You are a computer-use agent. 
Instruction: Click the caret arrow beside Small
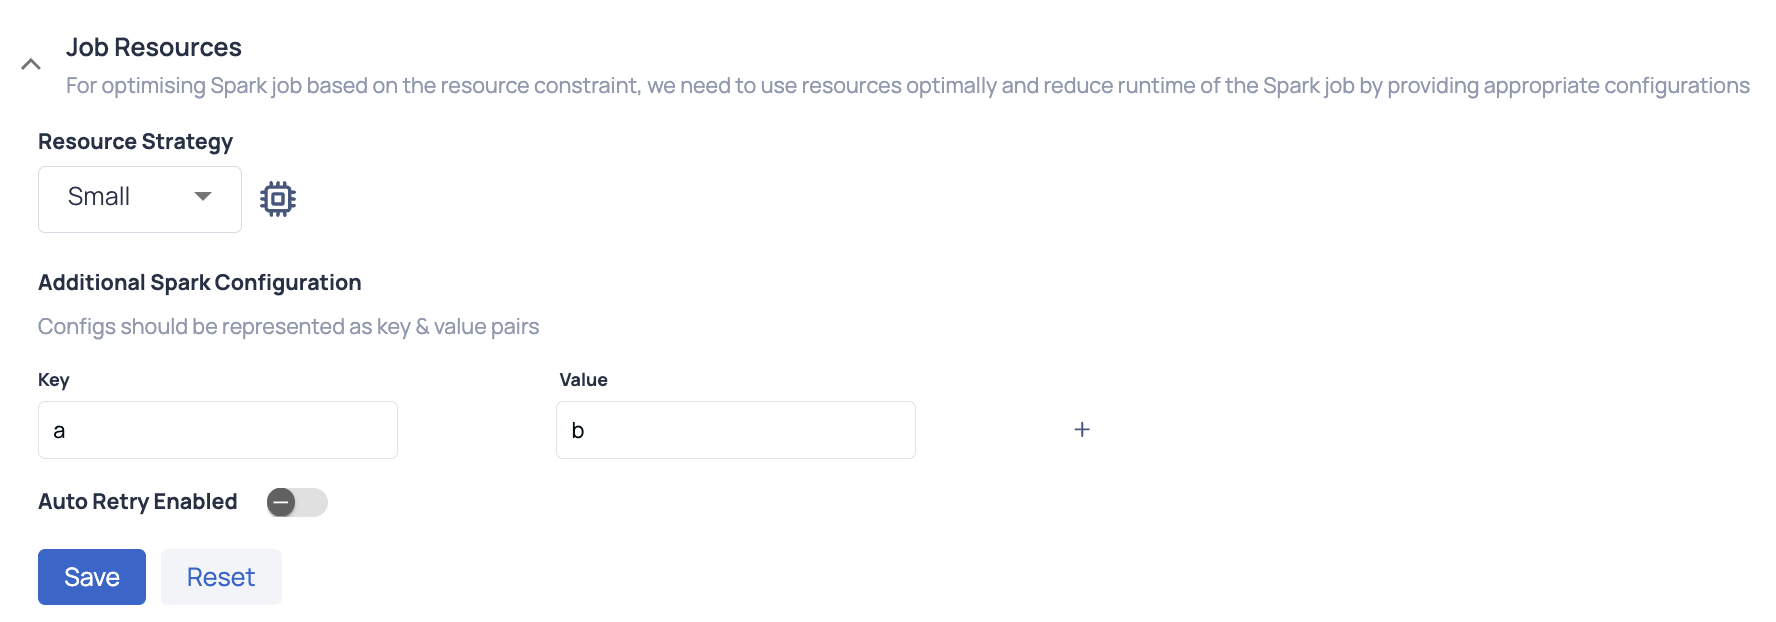[x=203, y=197]
